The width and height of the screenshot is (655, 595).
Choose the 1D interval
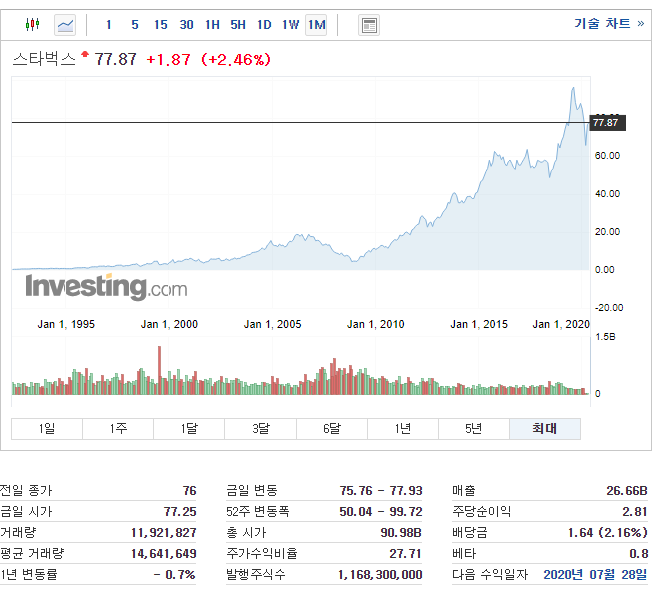[x=264, y=25]
